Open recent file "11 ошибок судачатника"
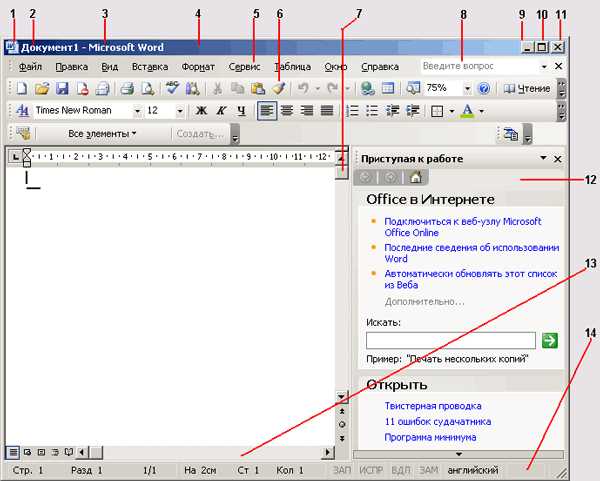The width and height of the screenshot is (600, 481). [x=438, y=421]
